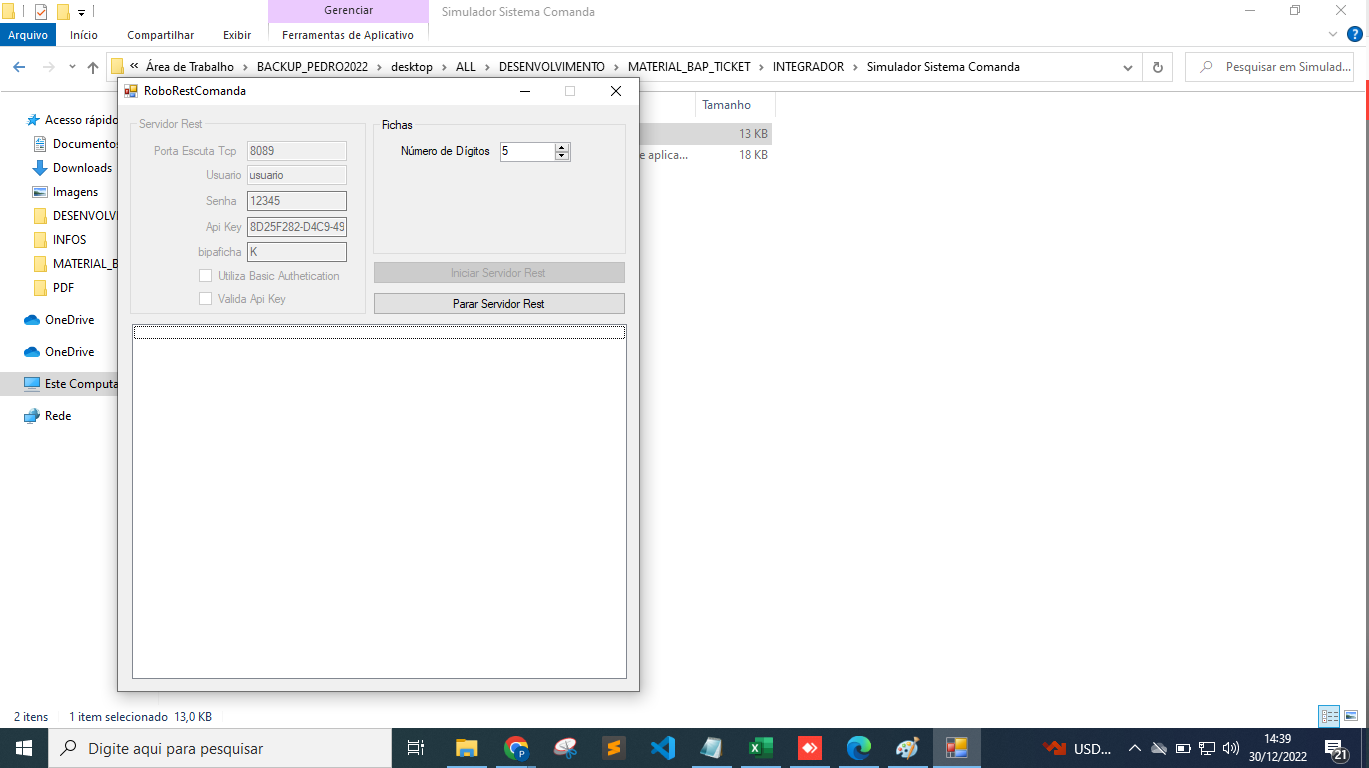Click the Windows Start button
The image size is (1369, 768).
(24, 748)
